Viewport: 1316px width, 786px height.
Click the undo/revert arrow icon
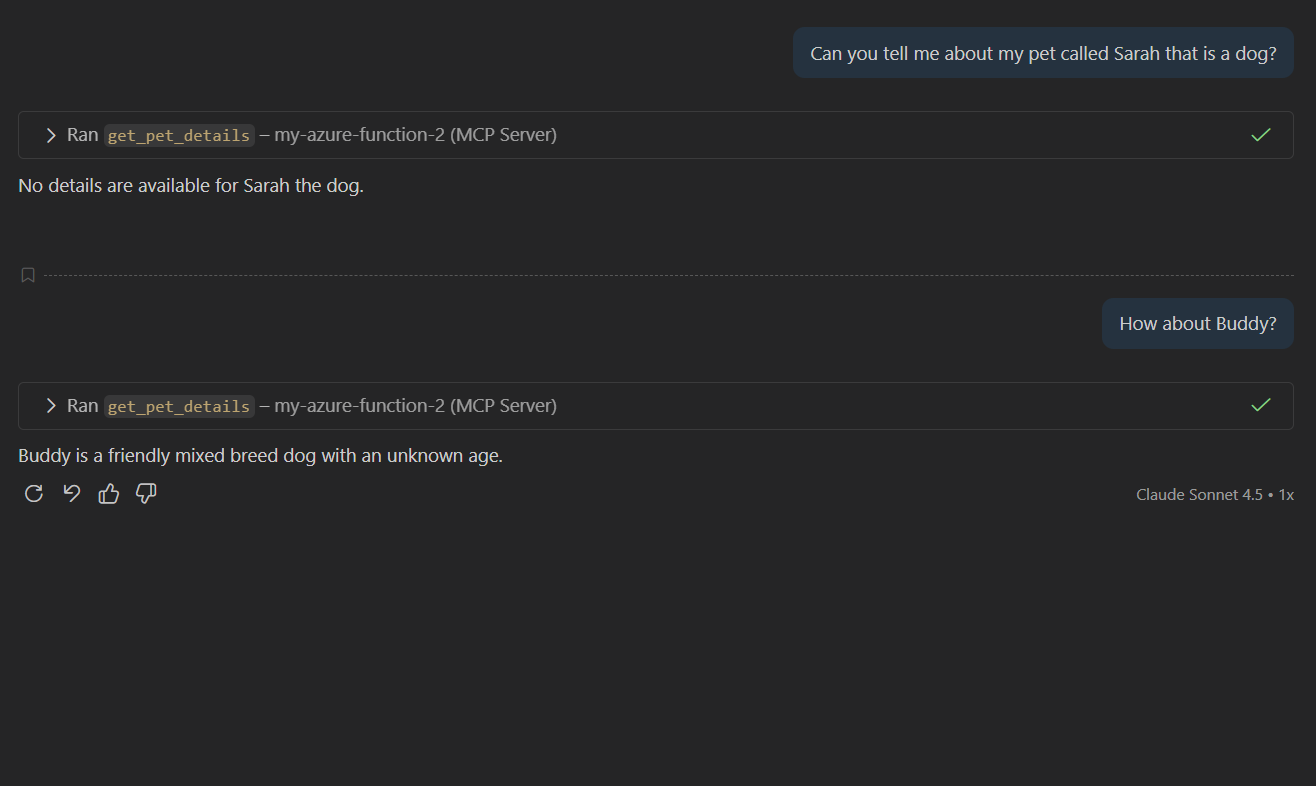72,493
